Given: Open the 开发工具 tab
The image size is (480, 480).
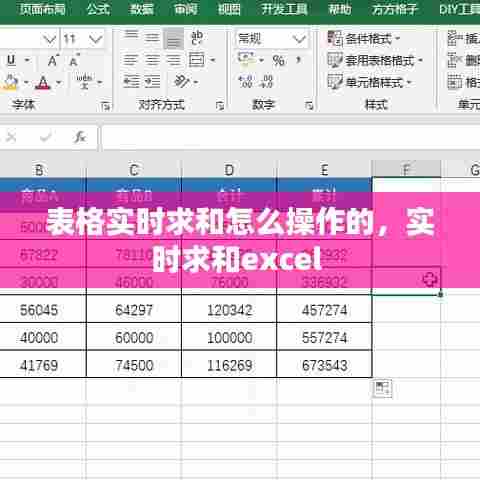Looking at the screenshot, I should (284, 9).
